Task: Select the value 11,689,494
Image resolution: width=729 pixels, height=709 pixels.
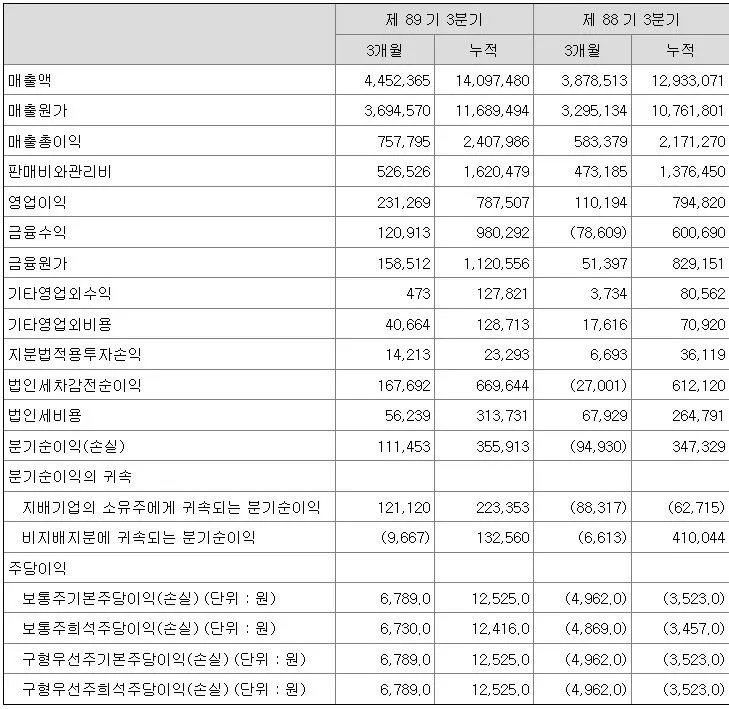Action: (x=492, y=111)
